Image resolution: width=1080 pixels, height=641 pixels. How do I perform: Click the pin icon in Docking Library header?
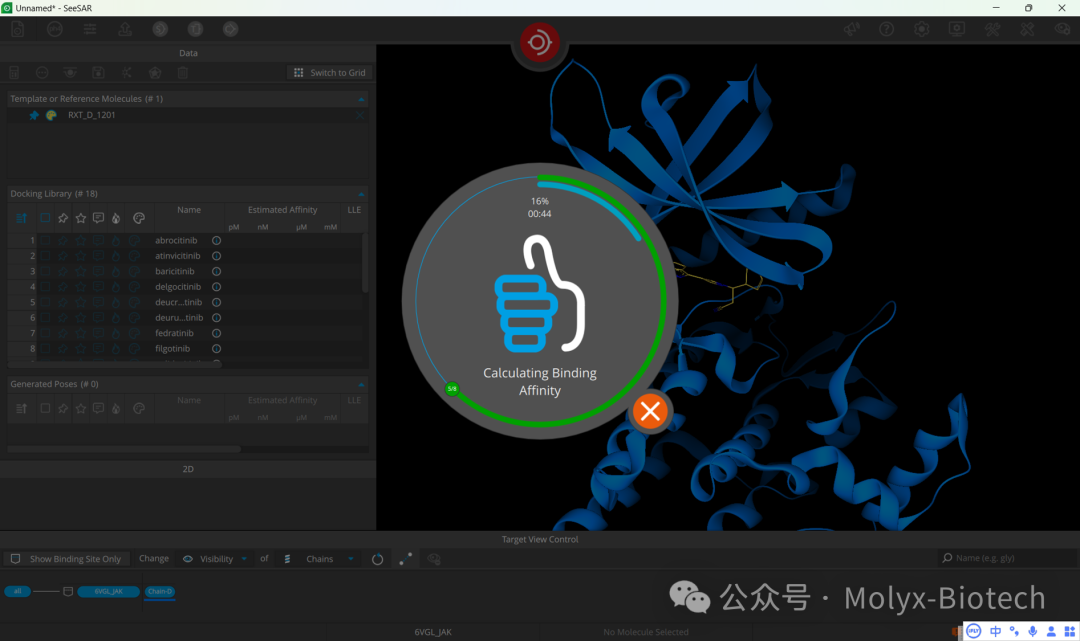[x=63, y=218]
